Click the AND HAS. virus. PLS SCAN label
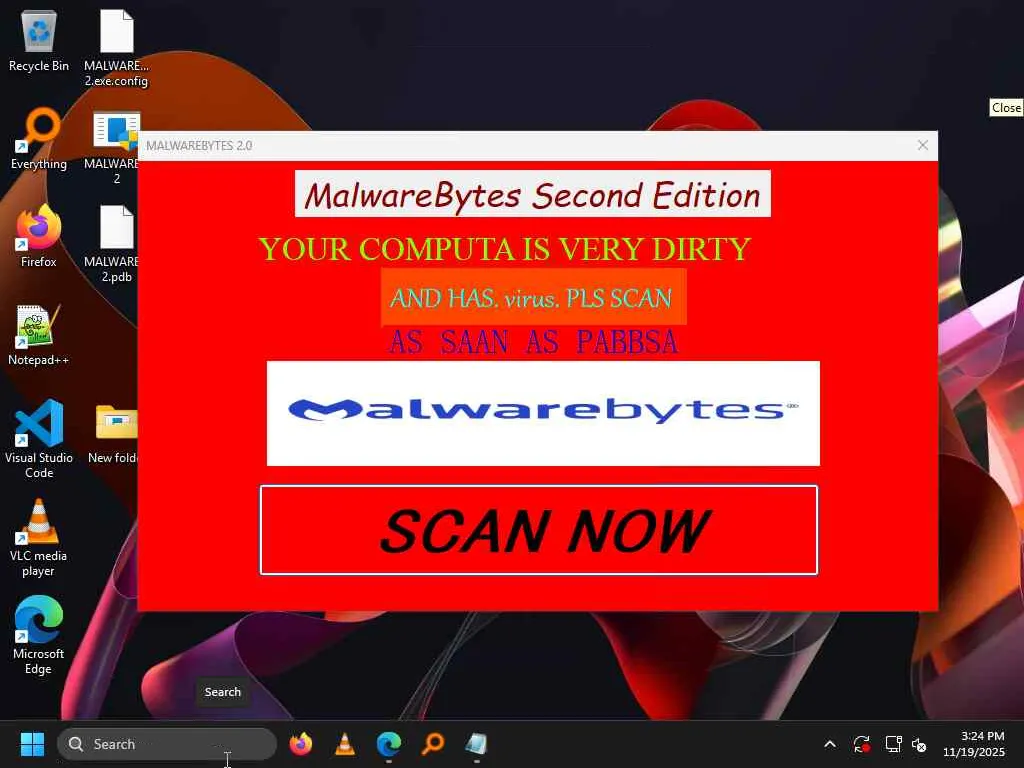The width and height of the screenshot is (1024, 768). point(534,297)
